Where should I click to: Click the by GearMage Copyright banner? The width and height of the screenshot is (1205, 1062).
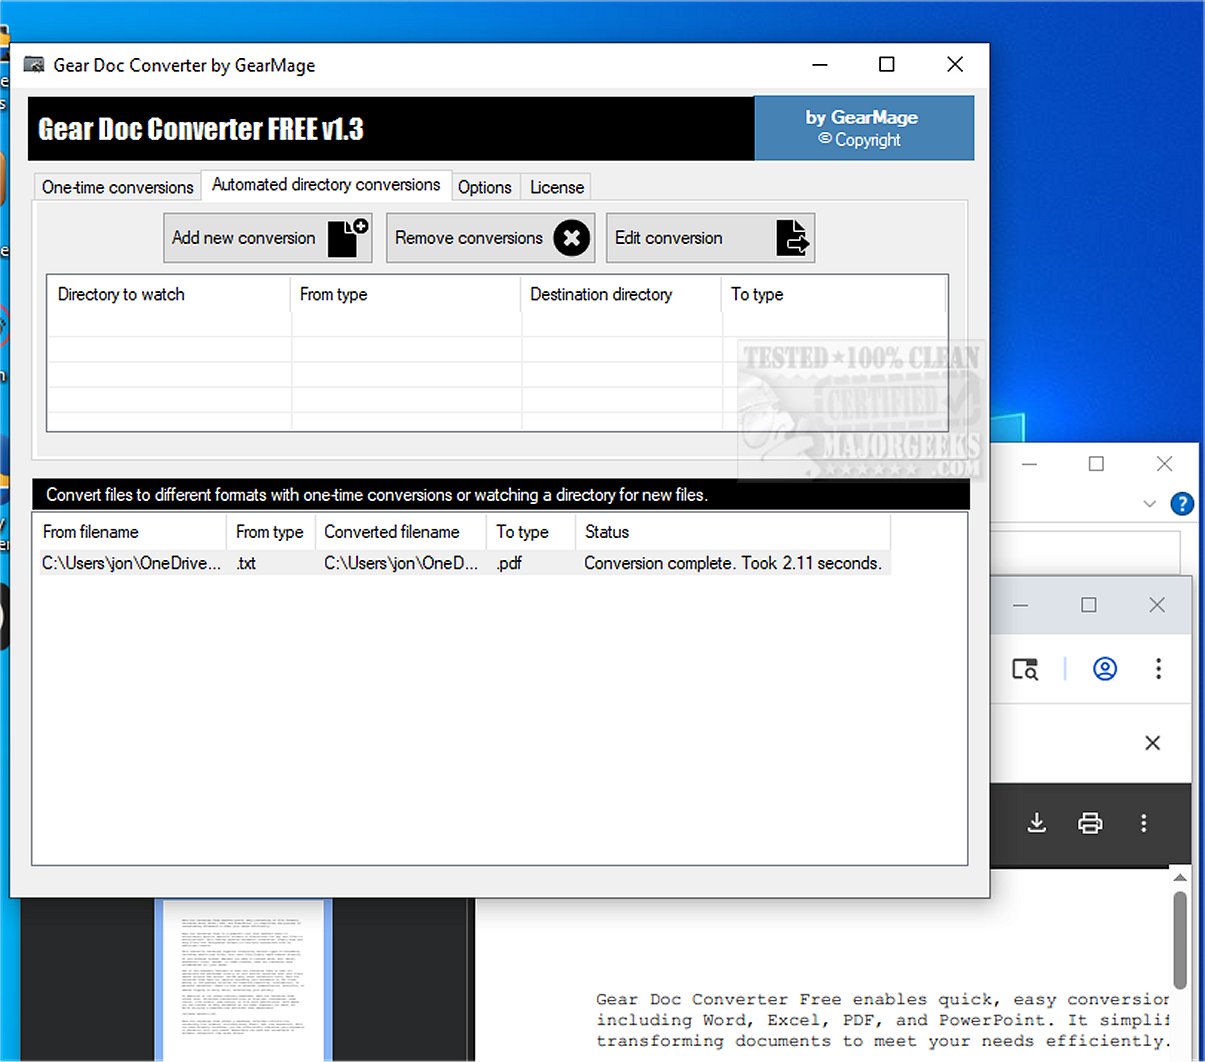click(x=864, y=128)
